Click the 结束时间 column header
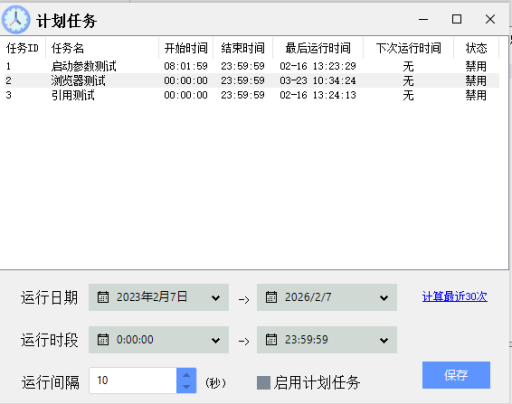Viewport: 512px width, 404px height. pyautogui.click(x=243, y=48)
